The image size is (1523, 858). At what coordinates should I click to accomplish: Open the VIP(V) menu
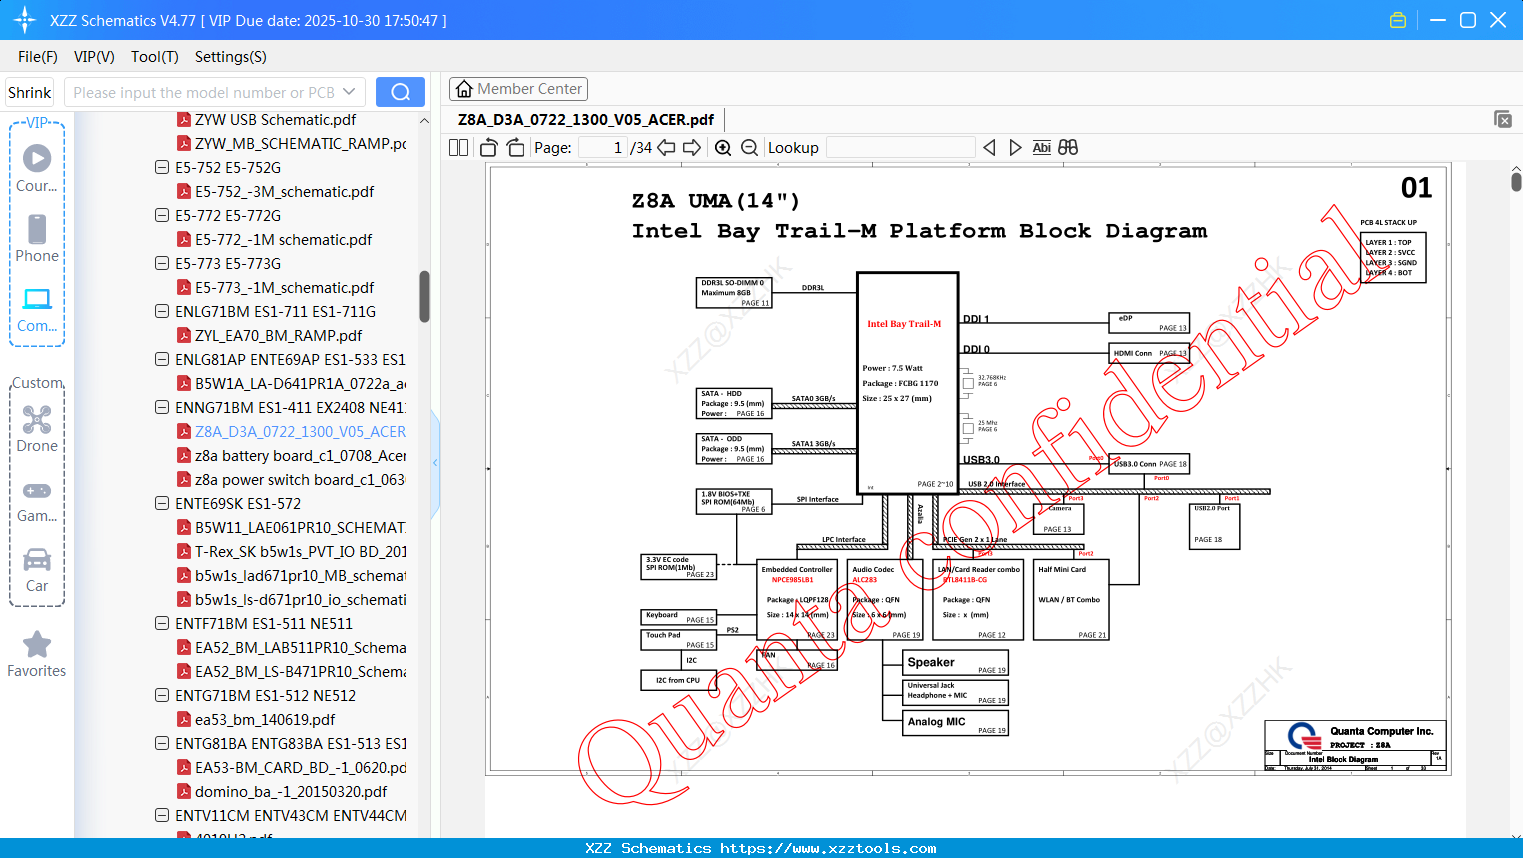94,57
